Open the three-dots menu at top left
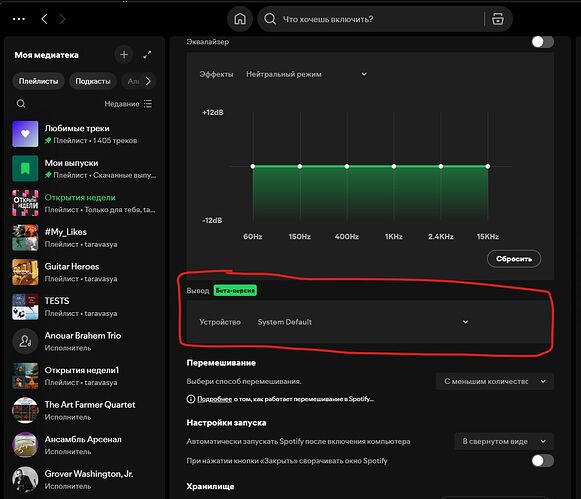Viewport: 581px width, 499px height. click(19, 19)
